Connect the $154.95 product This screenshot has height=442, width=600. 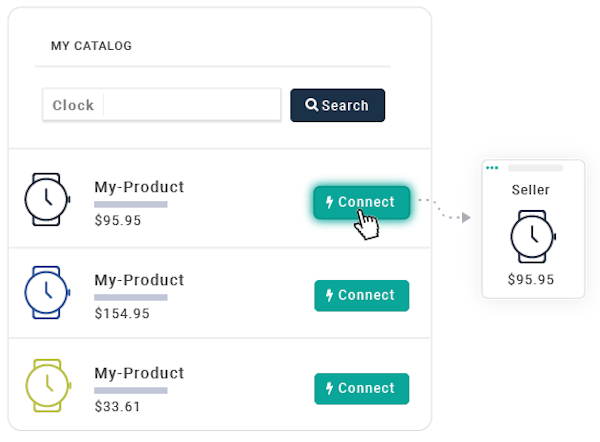click(x=361, y=295)
